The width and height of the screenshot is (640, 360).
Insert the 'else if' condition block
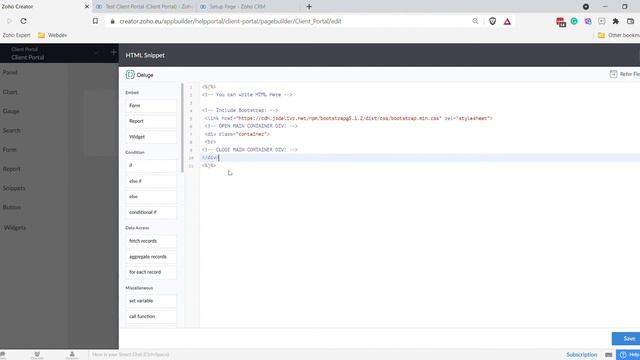(x=151, y=181)
